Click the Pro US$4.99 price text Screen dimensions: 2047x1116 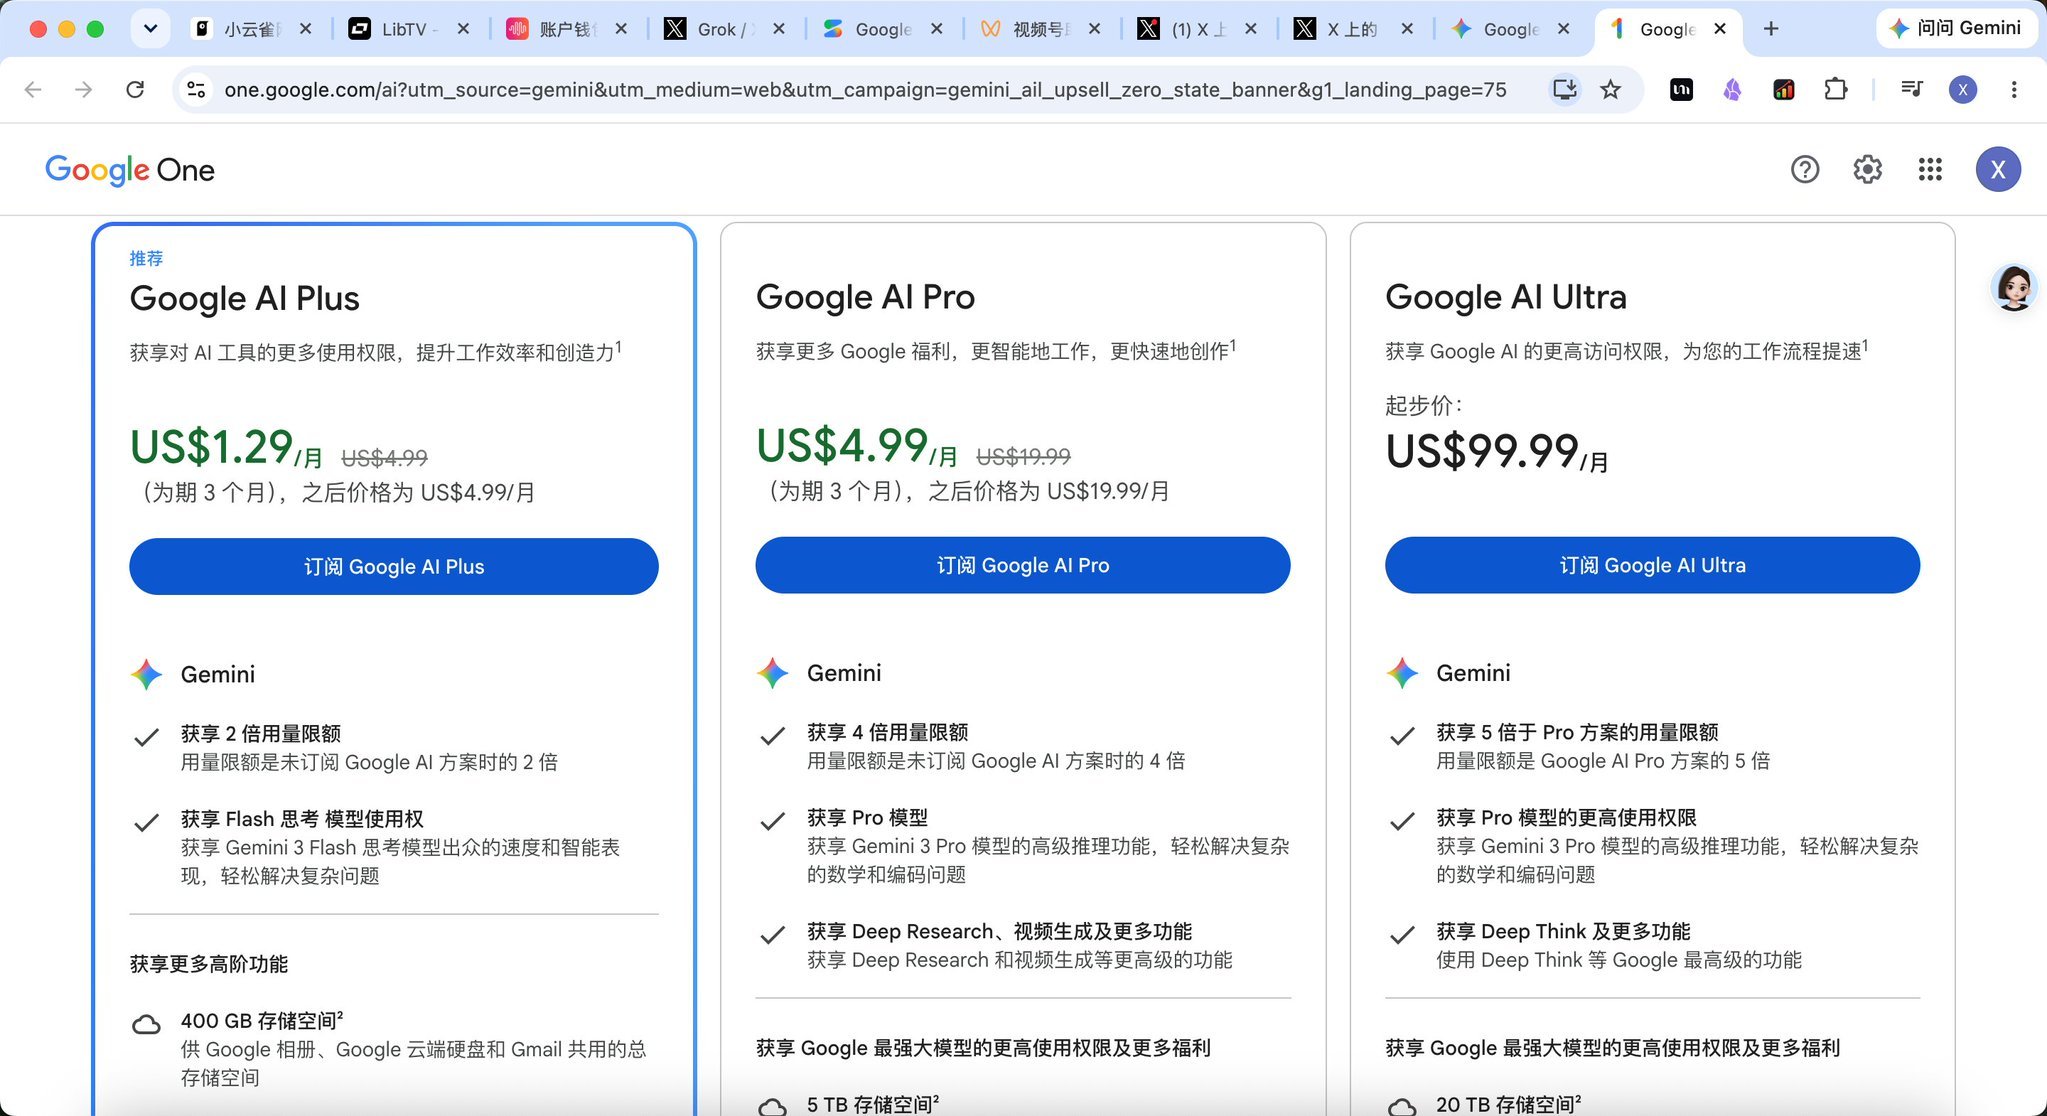[x=856, y=446]
